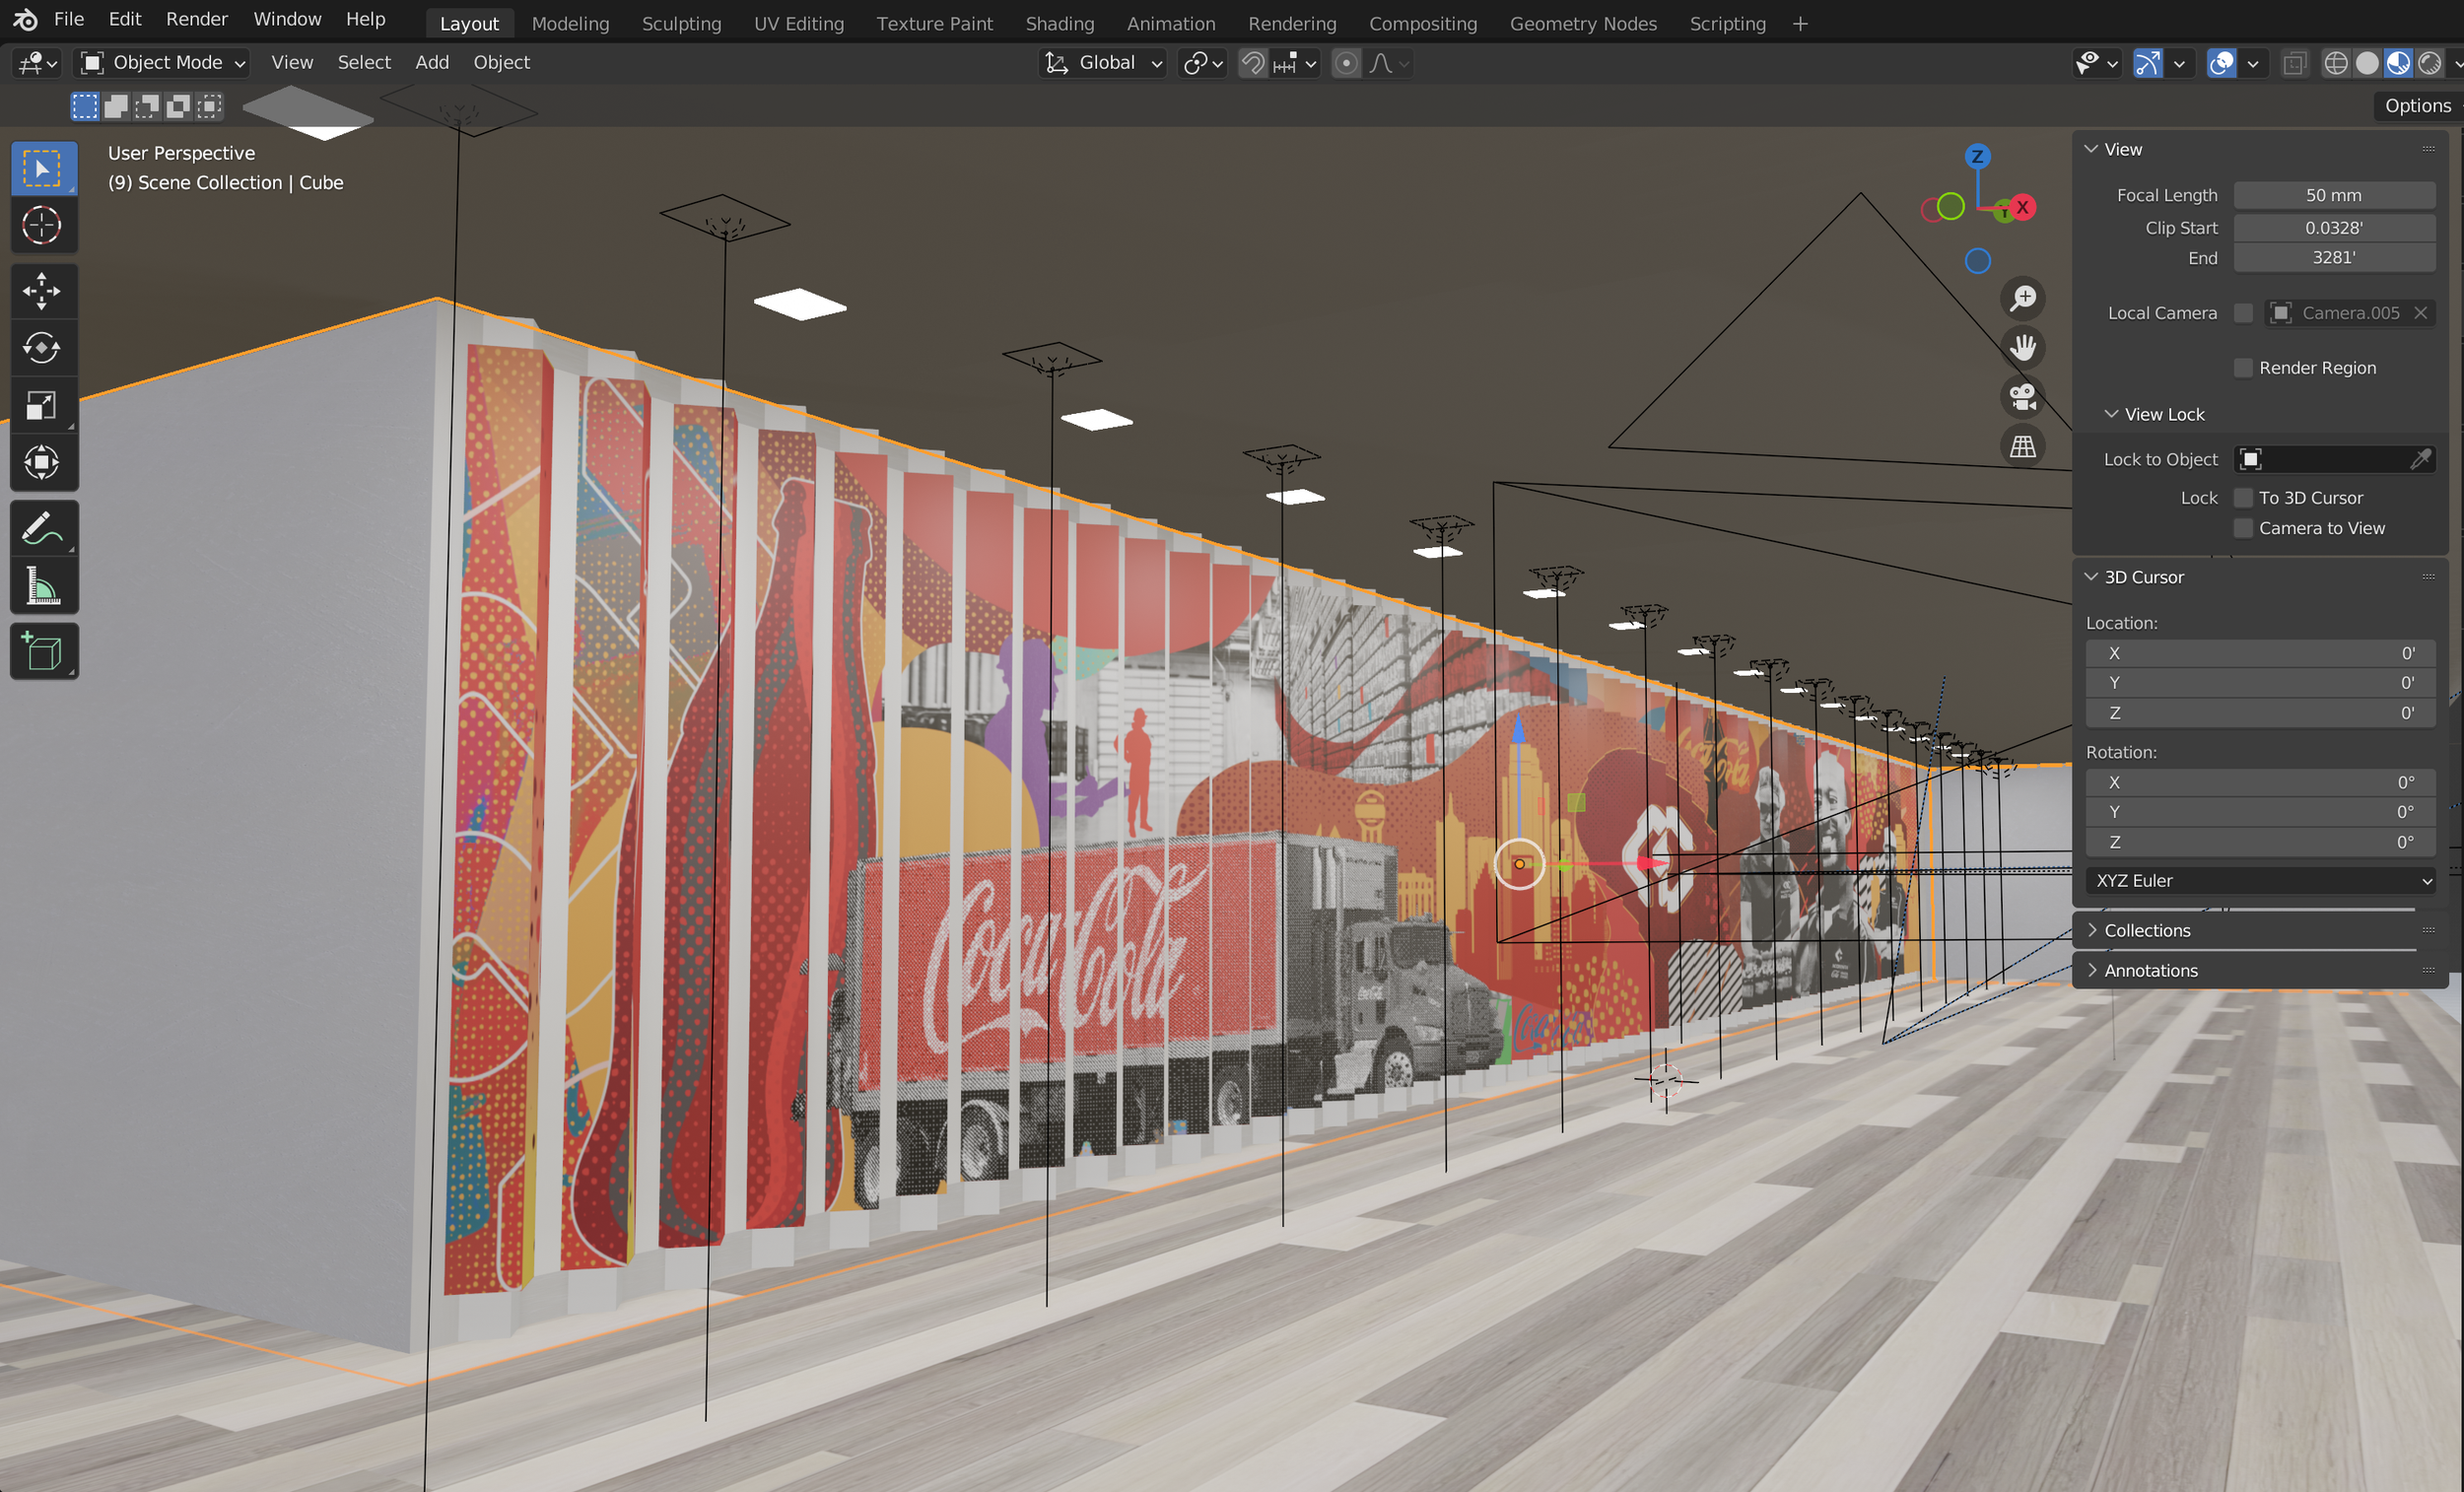2464x1492 pixels.
Task: Select the 3D Cursor tool
Action: [x=43, y=226]
